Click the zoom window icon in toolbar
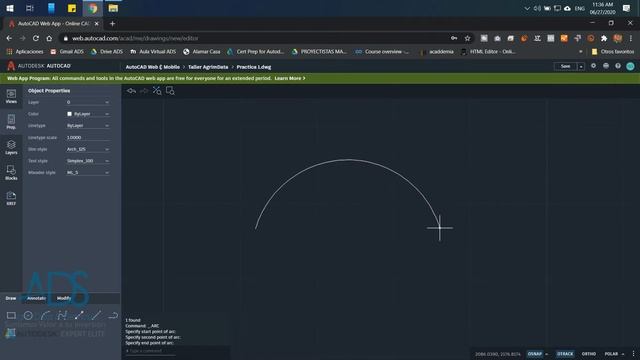Screen dimensions: 640x360 pyautogui.click(x=170, y=91)
